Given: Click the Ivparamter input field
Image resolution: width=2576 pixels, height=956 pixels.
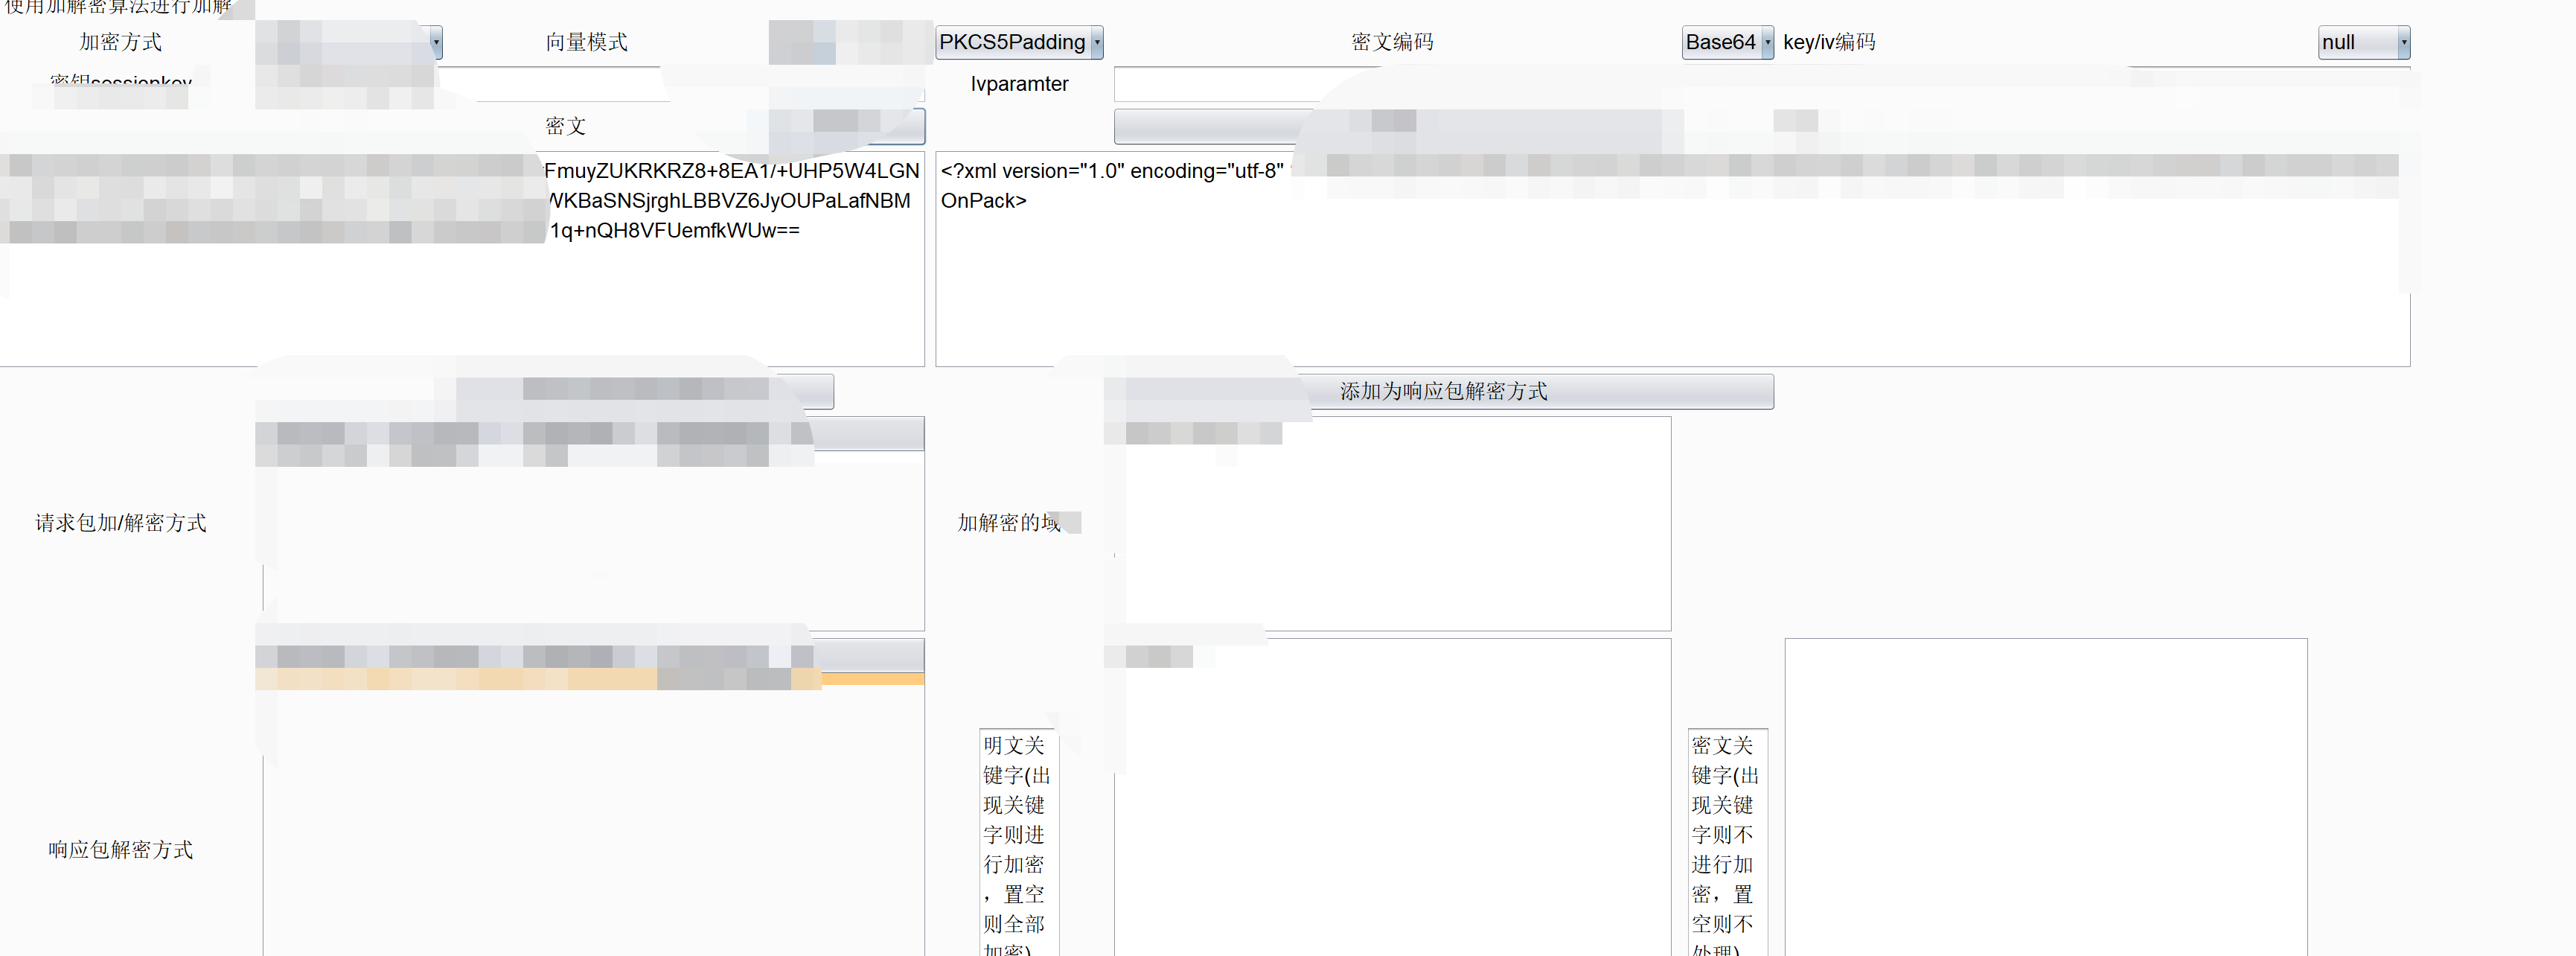Looking at the screenshot, I should coord(1761,84).
